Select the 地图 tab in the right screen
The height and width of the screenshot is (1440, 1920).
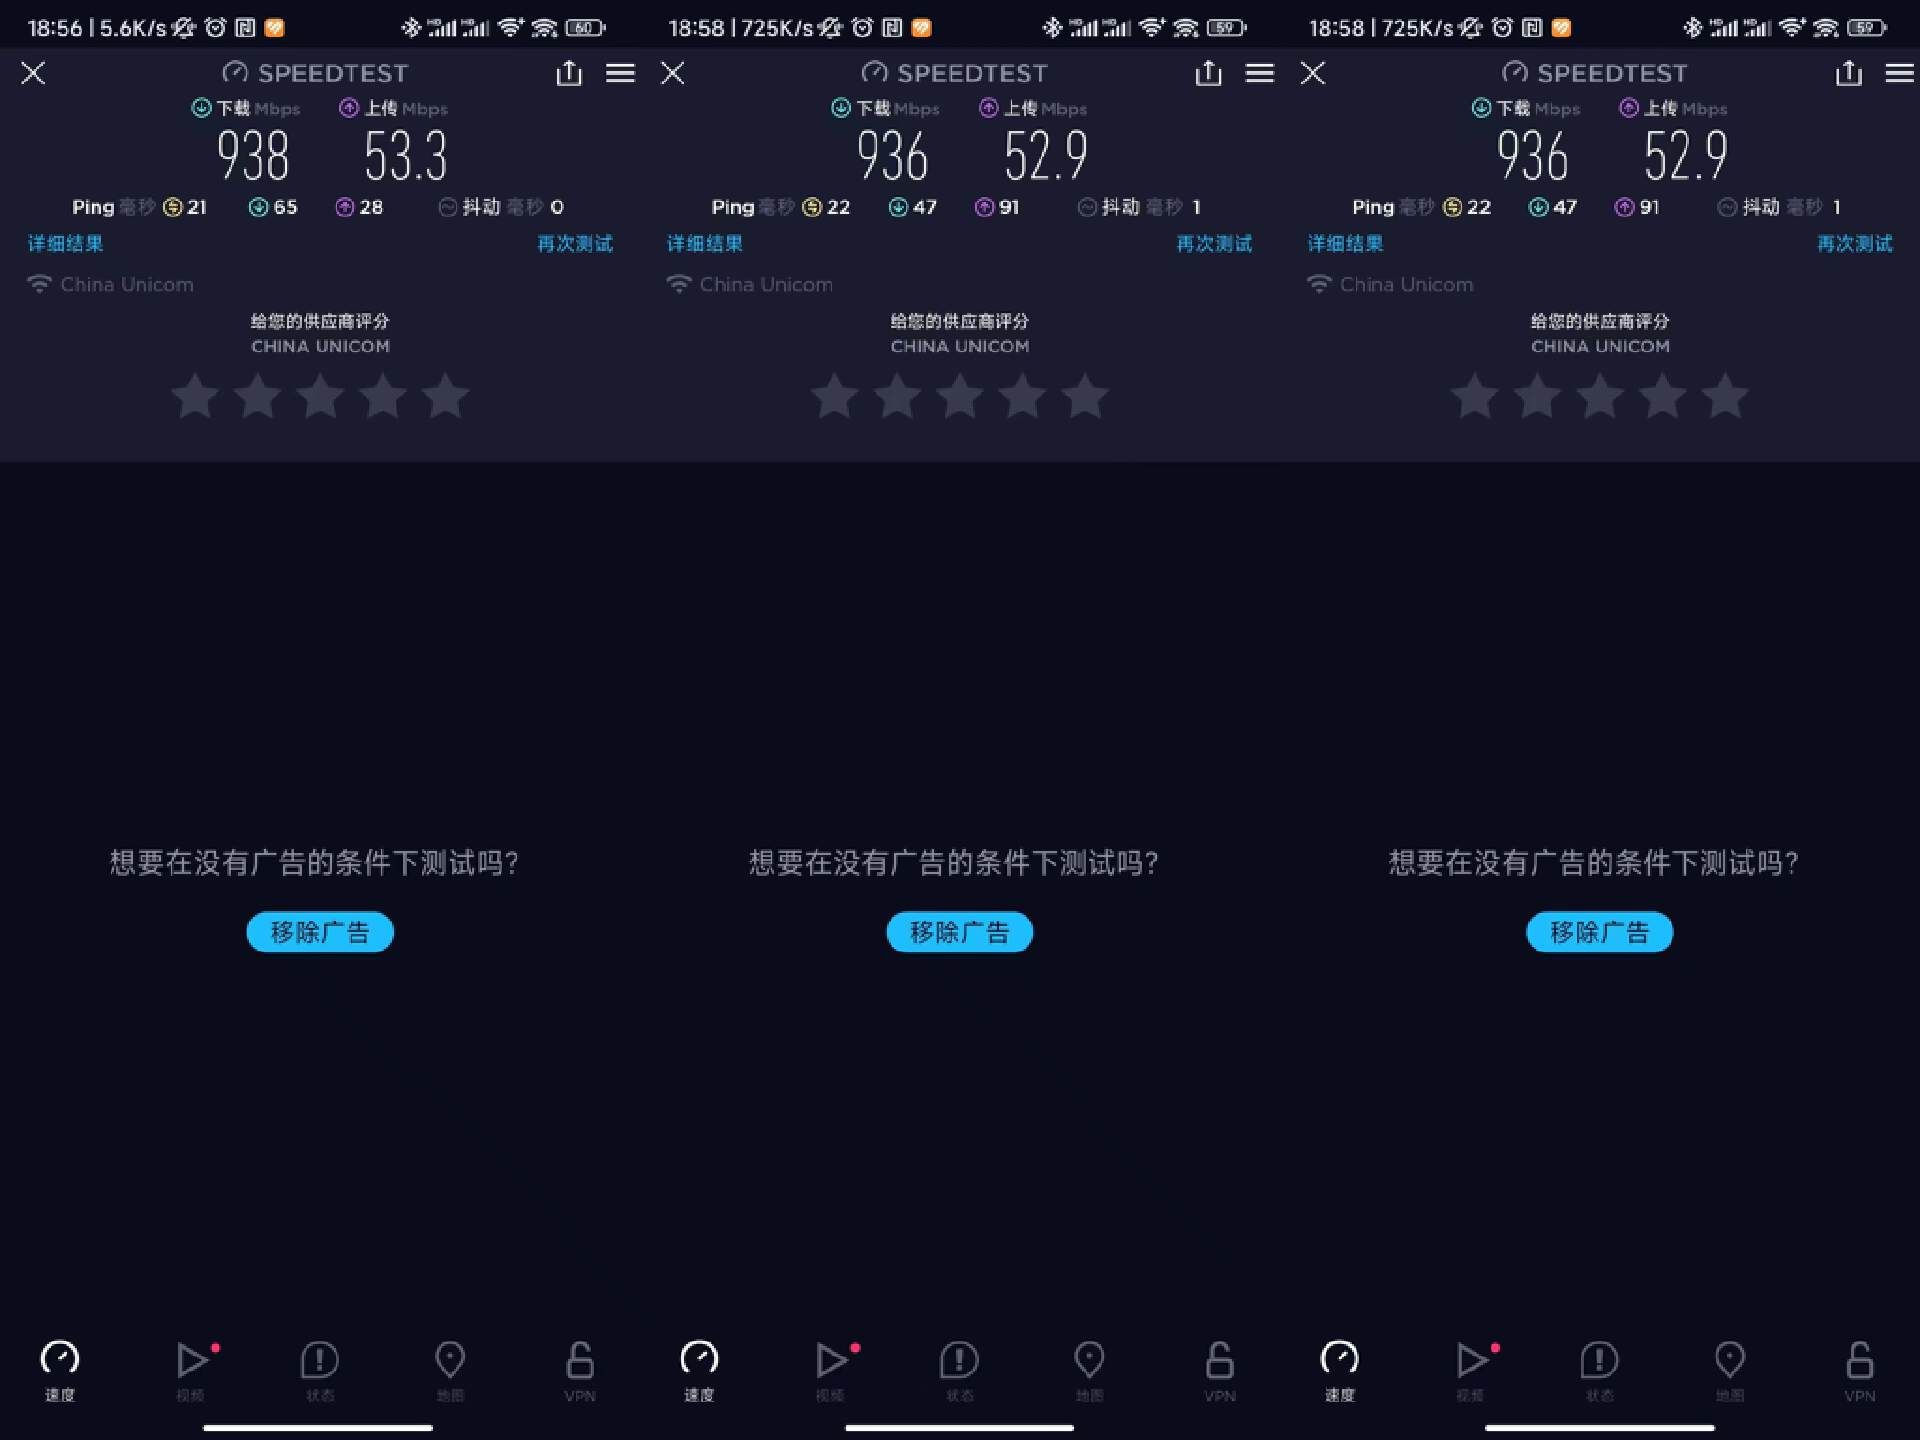coord(1730,1371)
